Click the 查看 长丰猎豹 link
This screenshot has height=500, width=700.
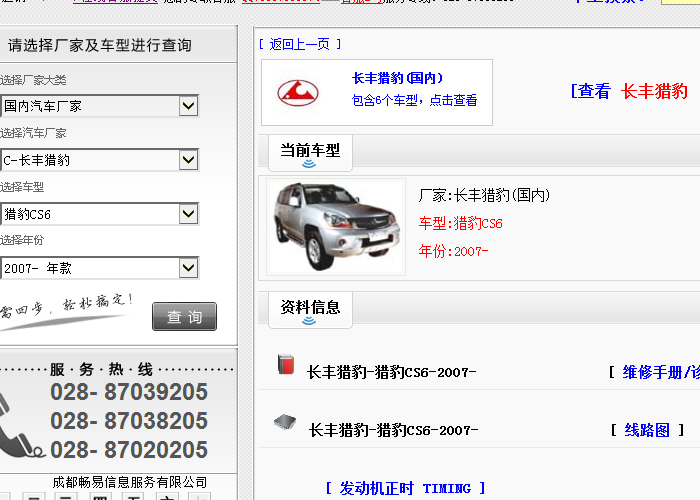[x=629, y=91]
